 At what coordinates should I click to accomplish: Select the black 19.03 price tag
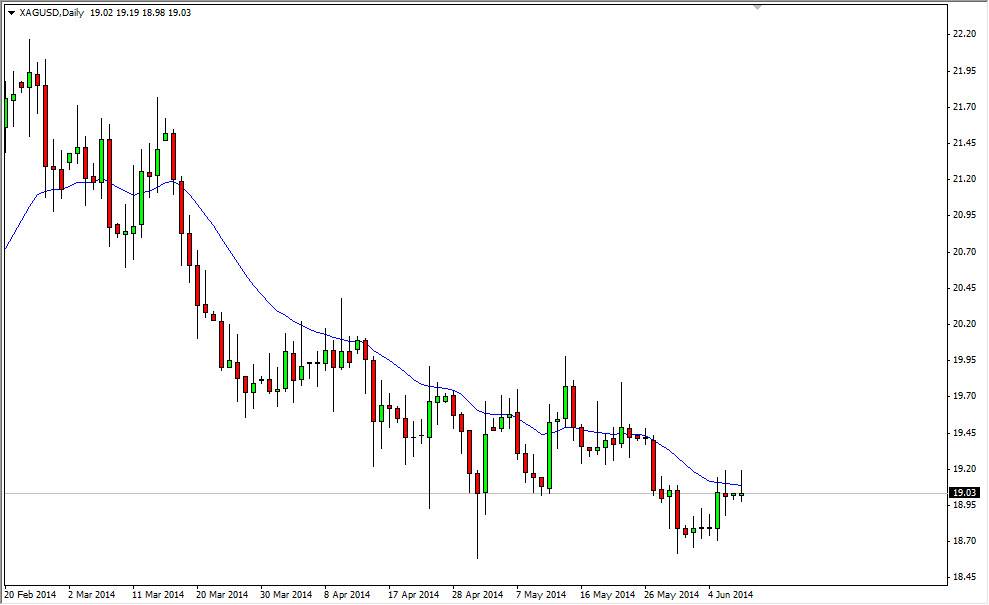click(963, 490)
